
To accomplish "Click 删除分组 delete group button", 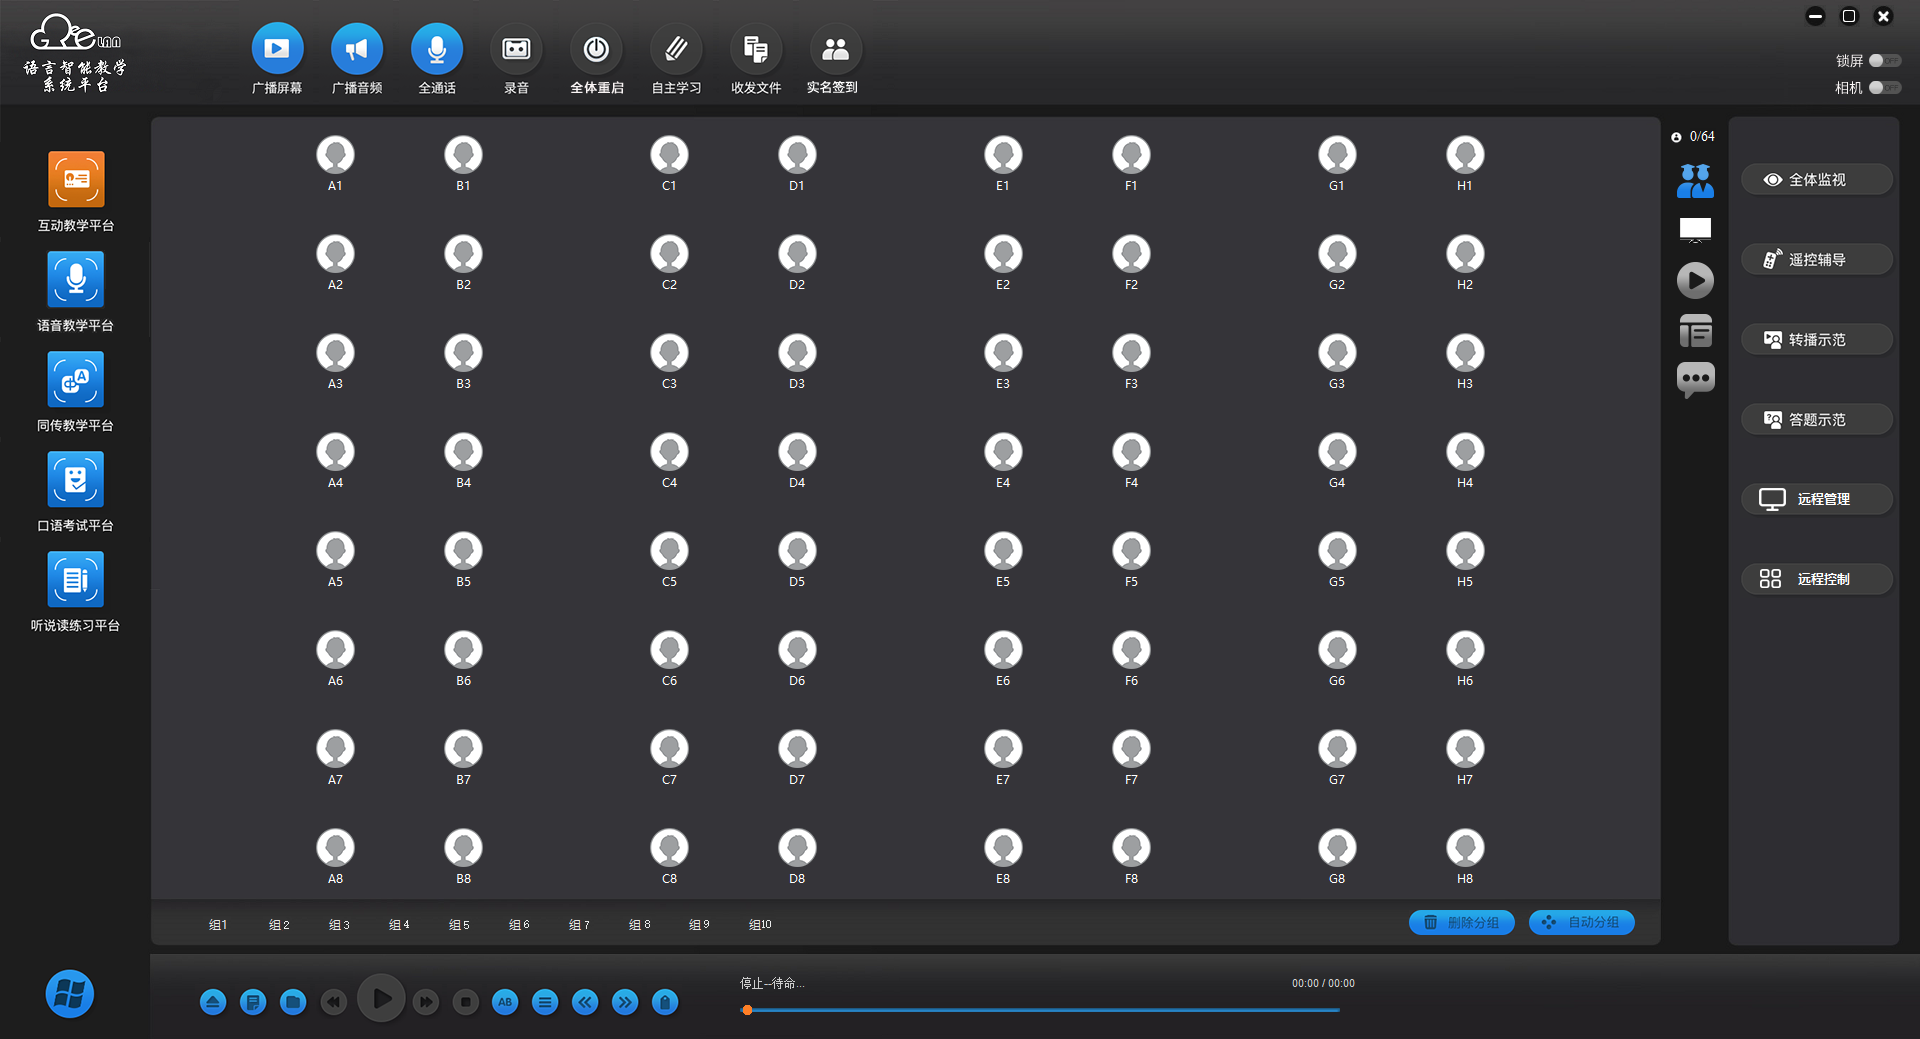I will [x=1461, y=922].
